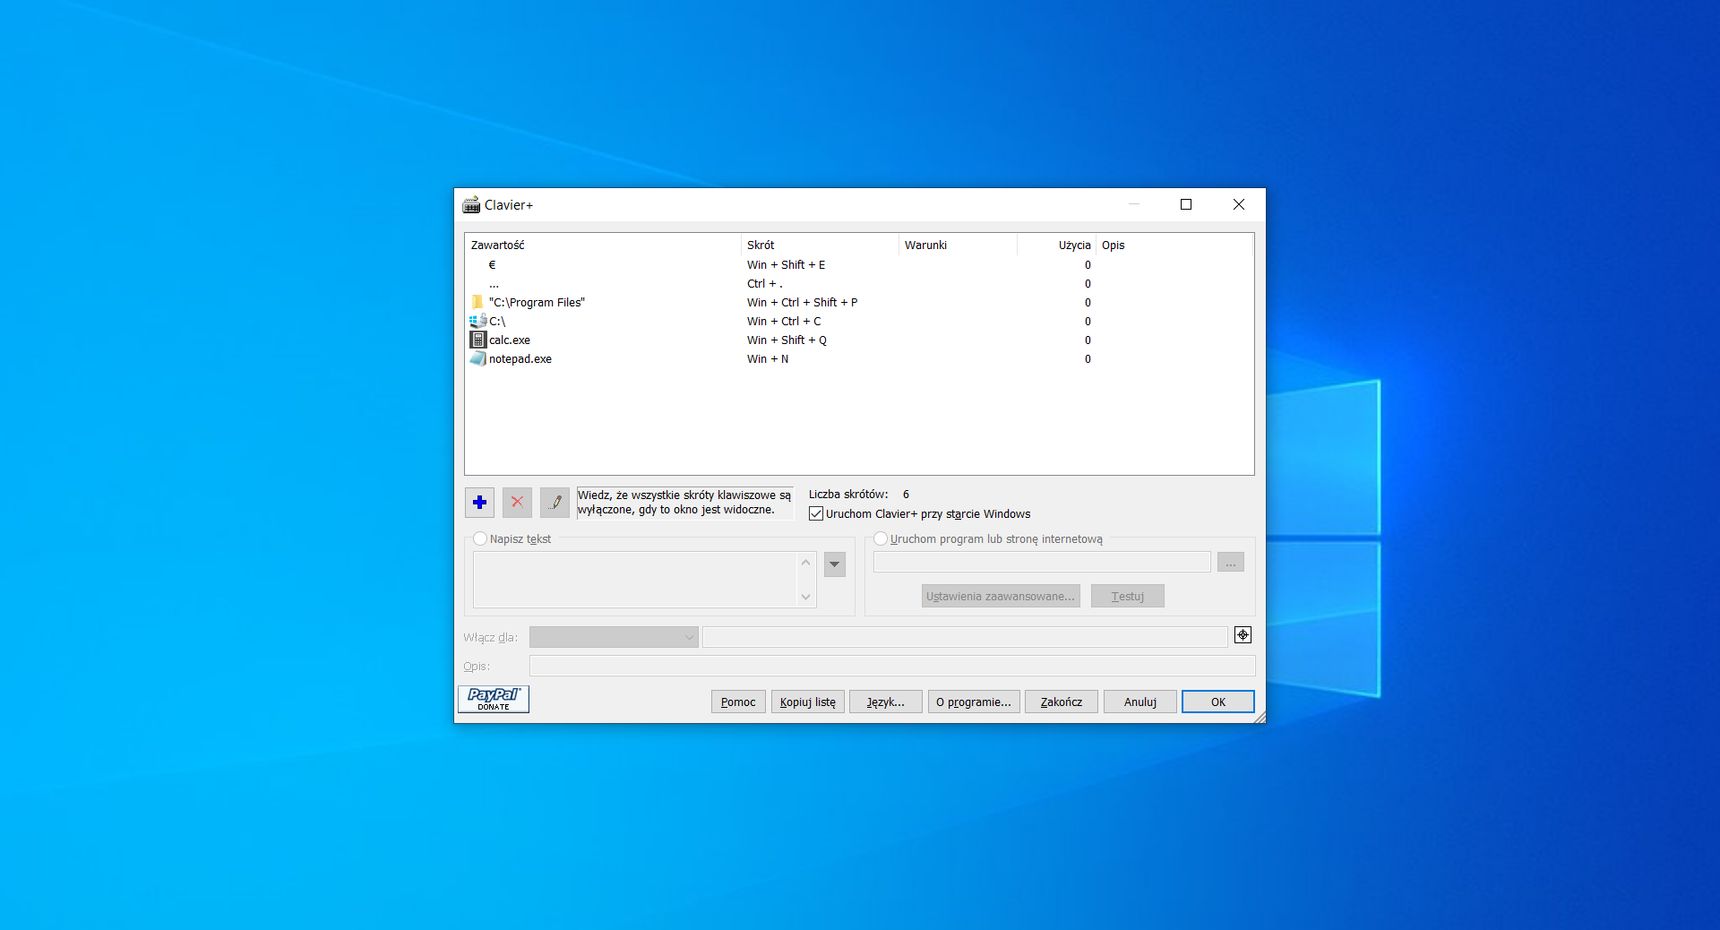Click the pencil edit shortcut icon
Viewport: 1720px width, 930px height.
pos(555,502)
